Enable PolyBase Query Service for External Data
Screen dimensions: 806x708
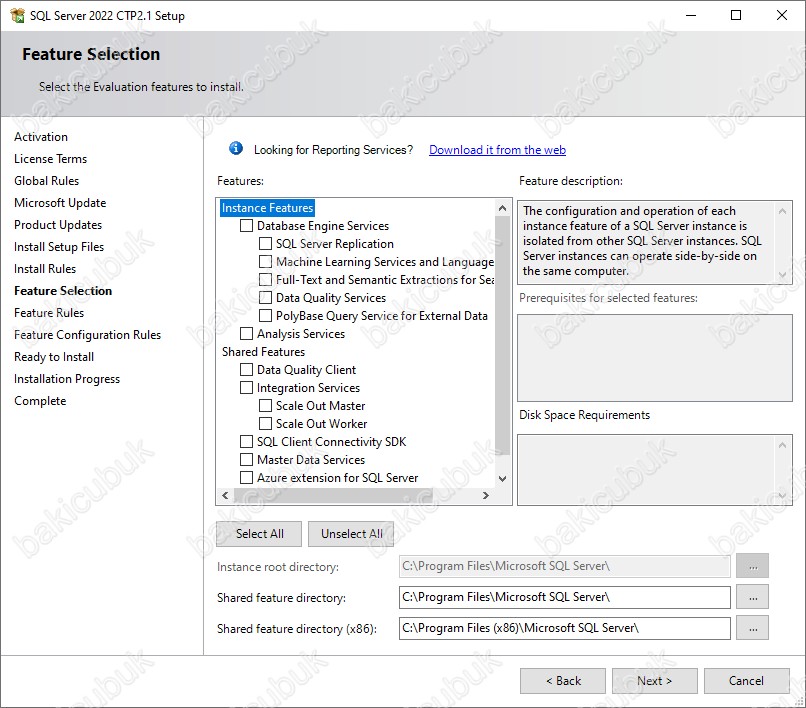click(x=265, y=316)
